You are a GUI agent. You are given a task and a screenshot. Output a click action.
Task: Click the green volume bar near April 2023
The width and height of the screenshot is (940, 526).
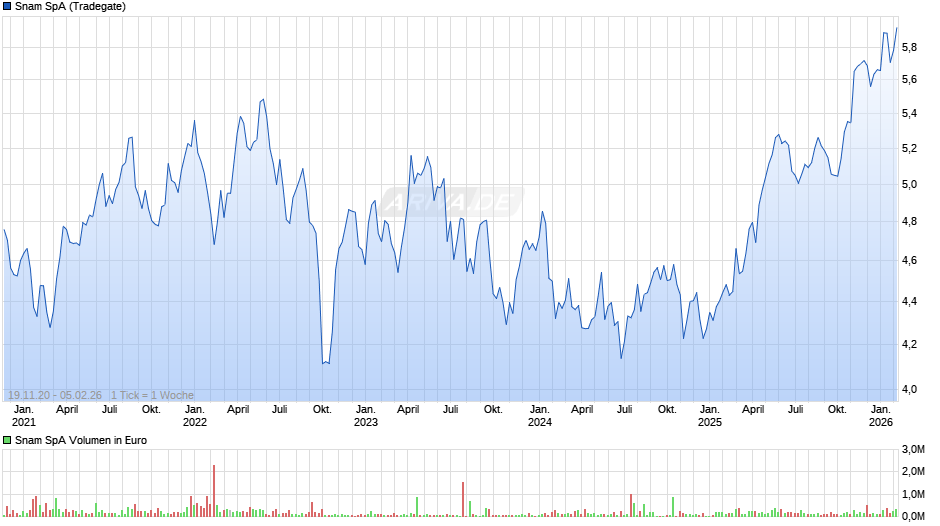click(x=417, y=507)
